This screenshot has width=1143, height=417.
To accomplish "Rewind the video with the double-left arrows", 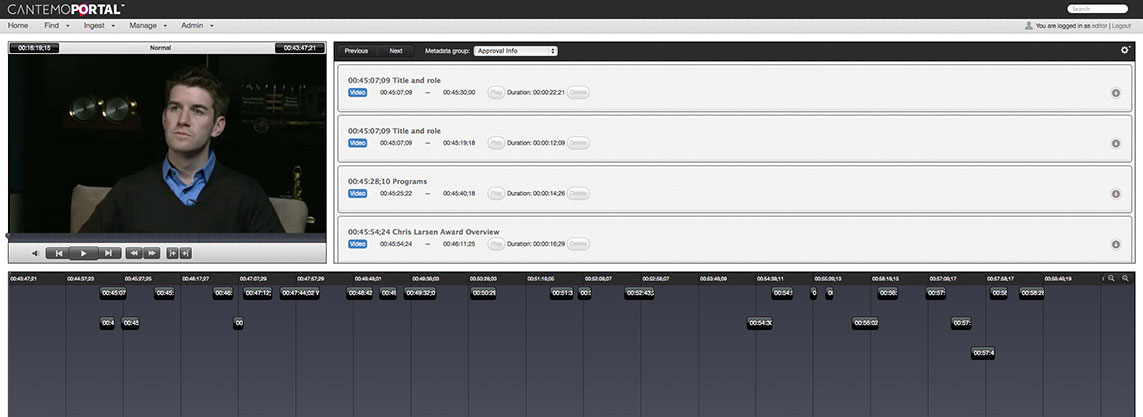I will 133,253.
